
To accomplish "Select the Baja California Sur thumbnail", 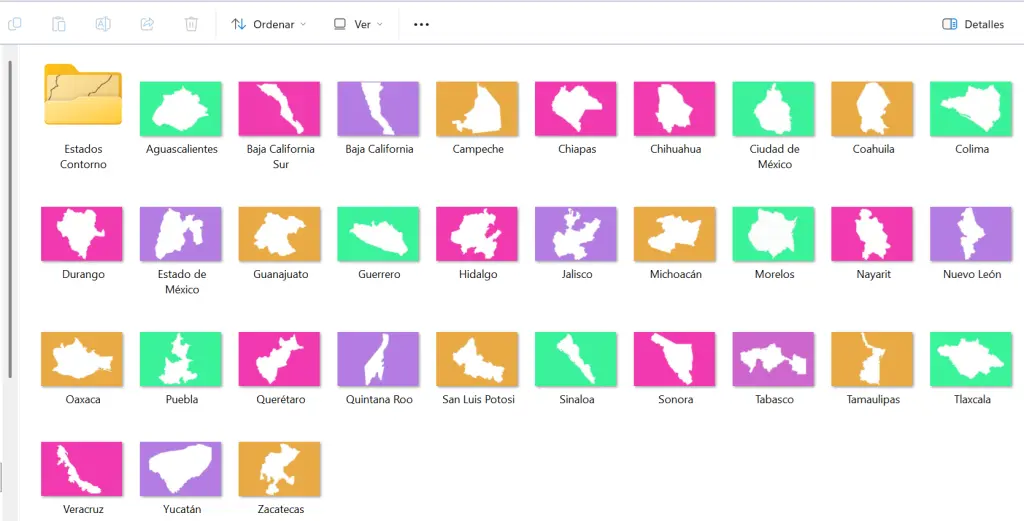I will click(280, 108).
